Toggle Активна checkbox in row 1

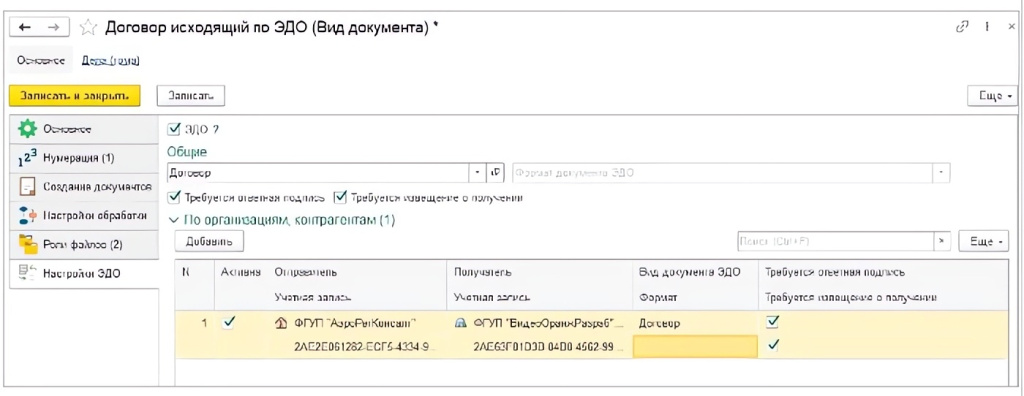[x=229, y=322]
